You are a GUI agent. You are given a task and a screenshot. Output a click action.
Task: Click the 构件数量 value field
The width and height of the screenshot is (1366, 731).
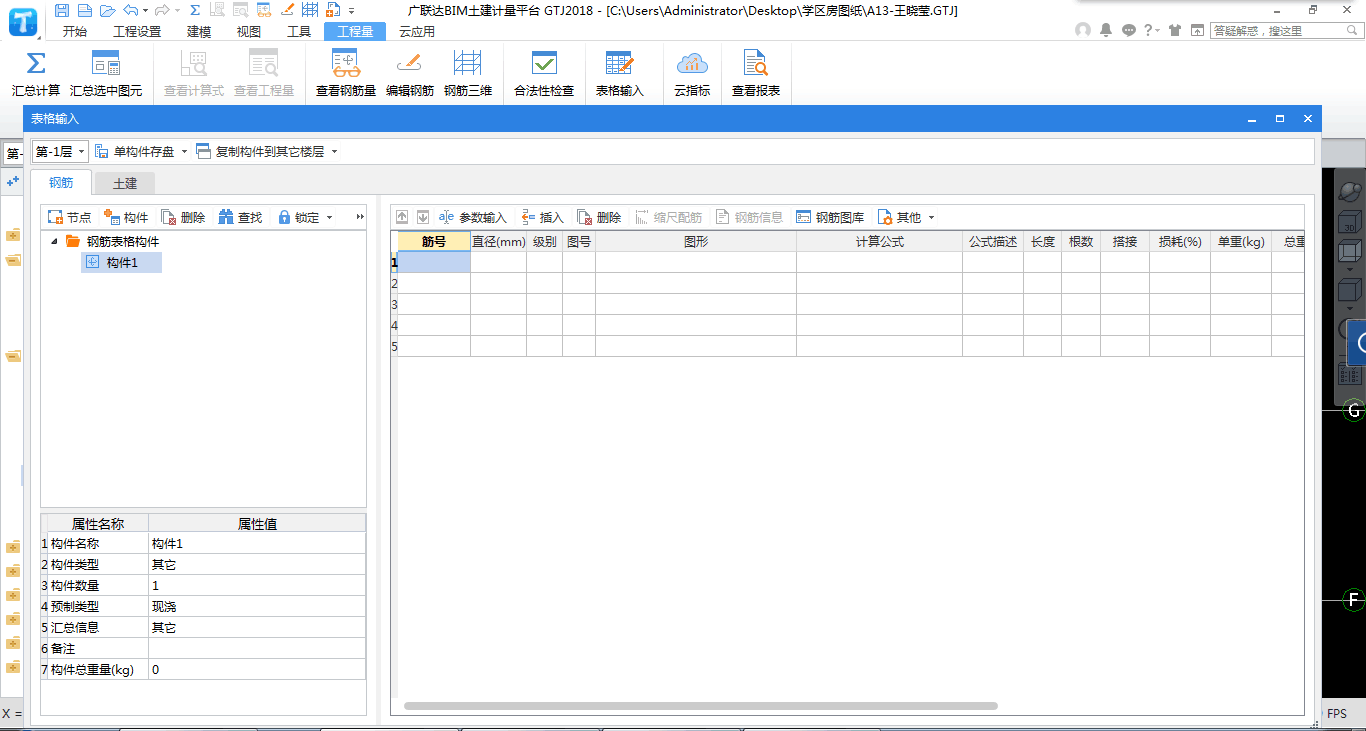pyautogui.click(x=257, y=586)
